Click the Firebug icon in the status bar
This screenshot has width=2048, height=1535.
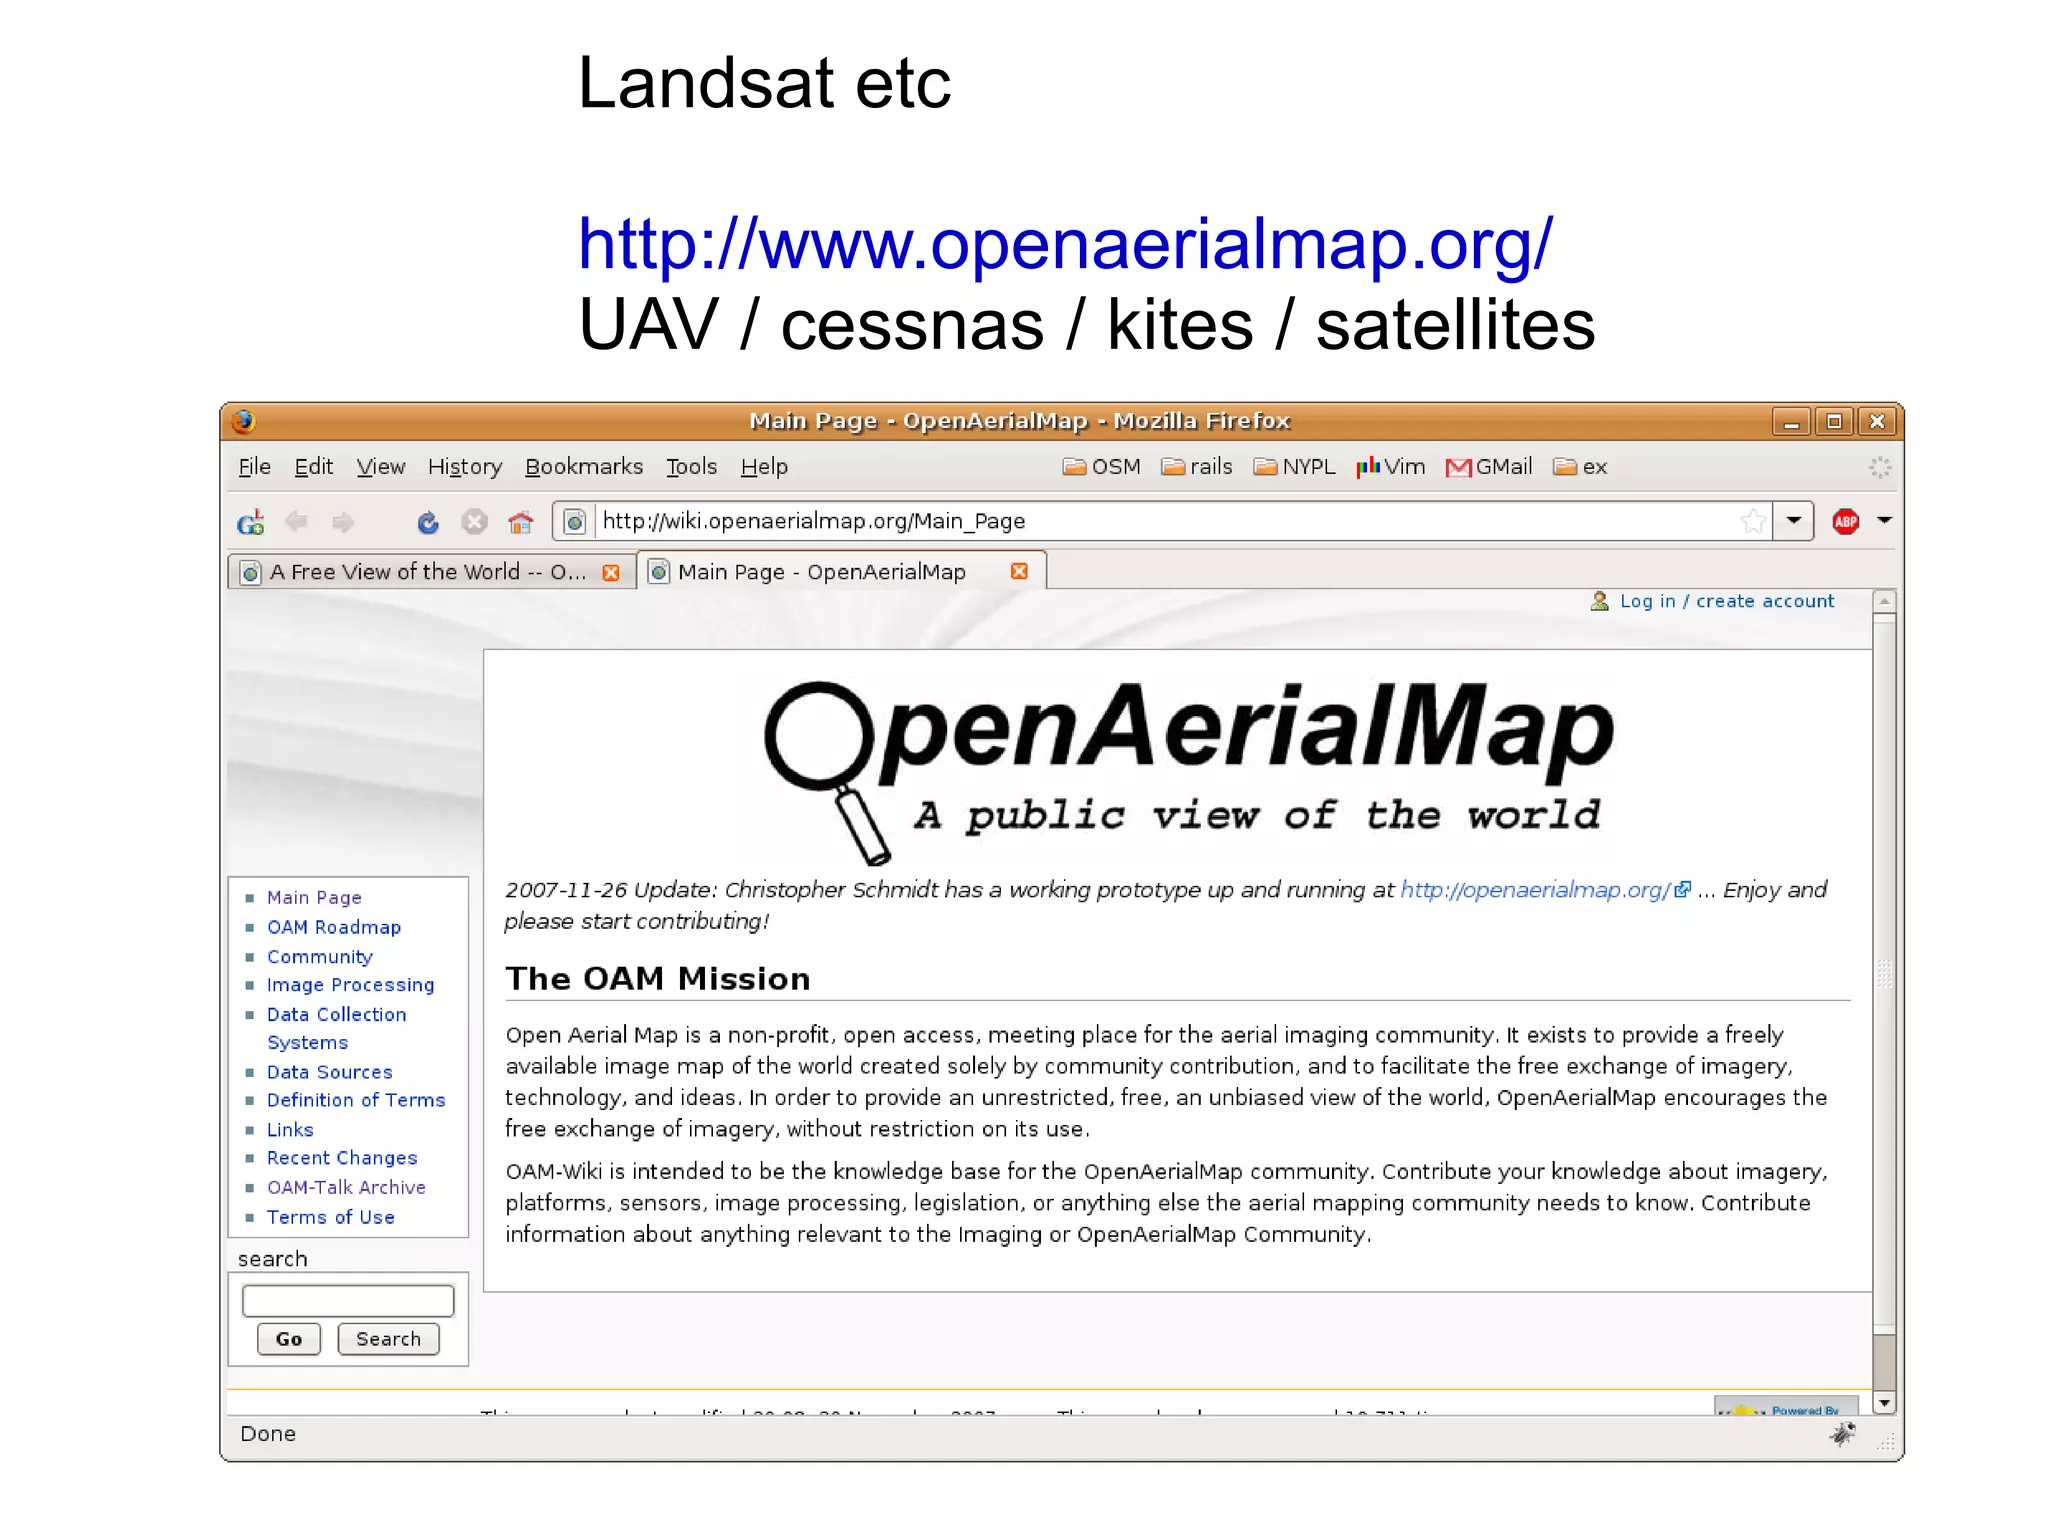[x=1842, y=1434]
